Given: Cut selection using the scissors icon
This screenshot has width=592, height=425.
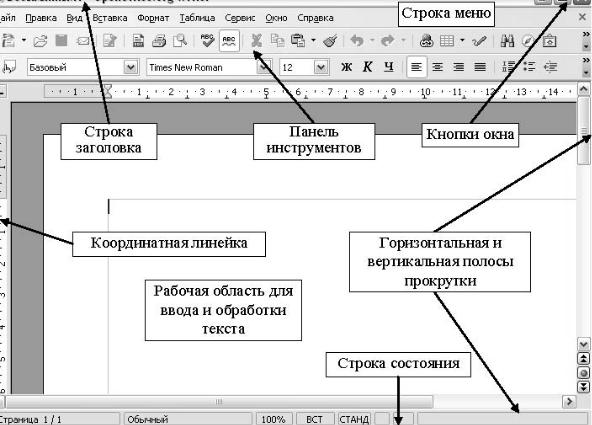Looking at the screenshot, I should pos(256,41).
